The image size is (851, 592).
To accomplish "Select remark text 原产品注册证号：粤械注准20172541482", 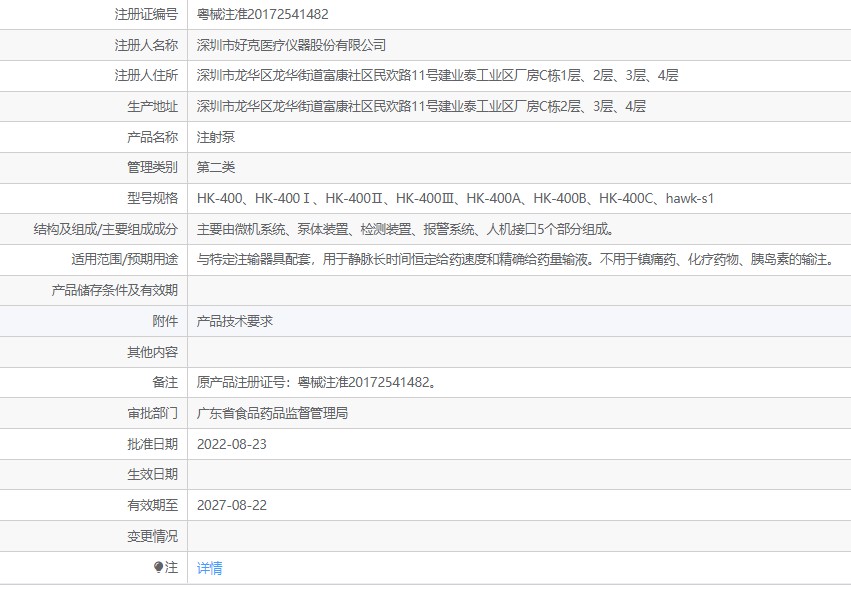I will point(317,383).
